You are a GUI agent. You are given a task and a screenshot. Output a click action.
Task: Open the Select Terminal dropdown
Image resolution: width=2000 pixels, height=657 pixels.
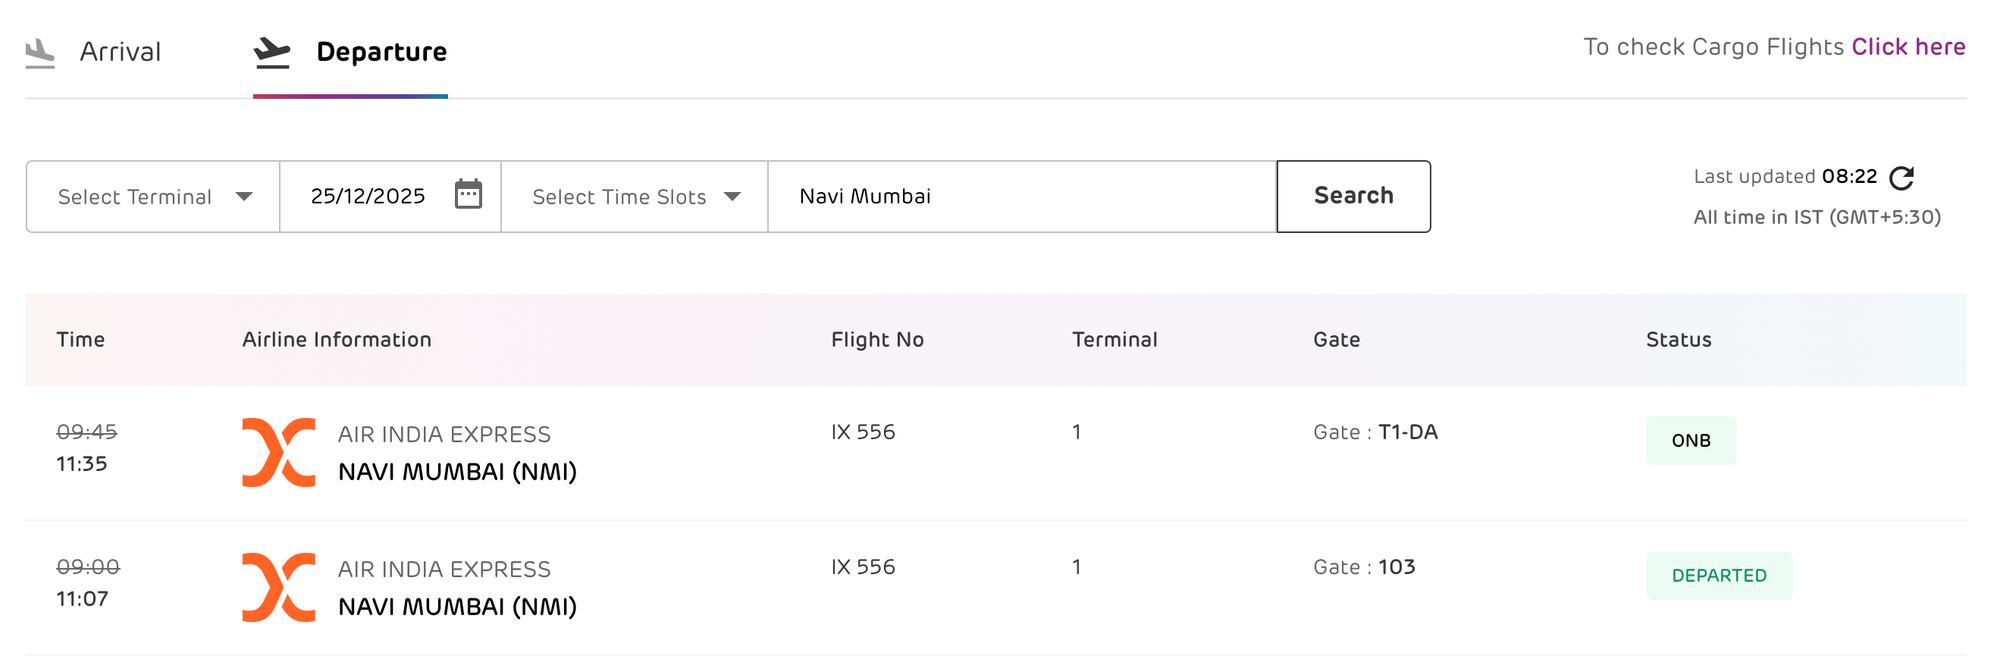click(x=135, y=197)
